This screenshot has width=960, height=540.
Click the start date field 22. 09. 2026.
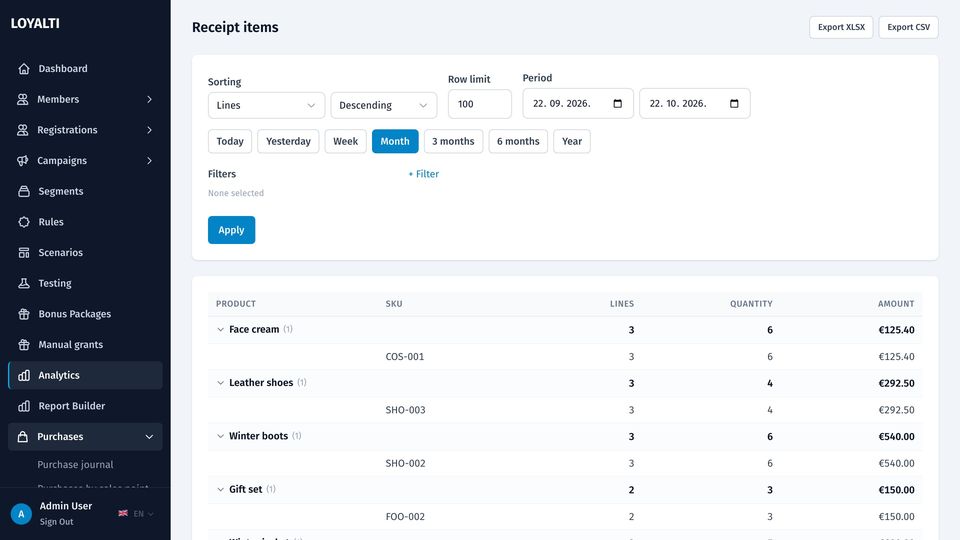(578, 103)
